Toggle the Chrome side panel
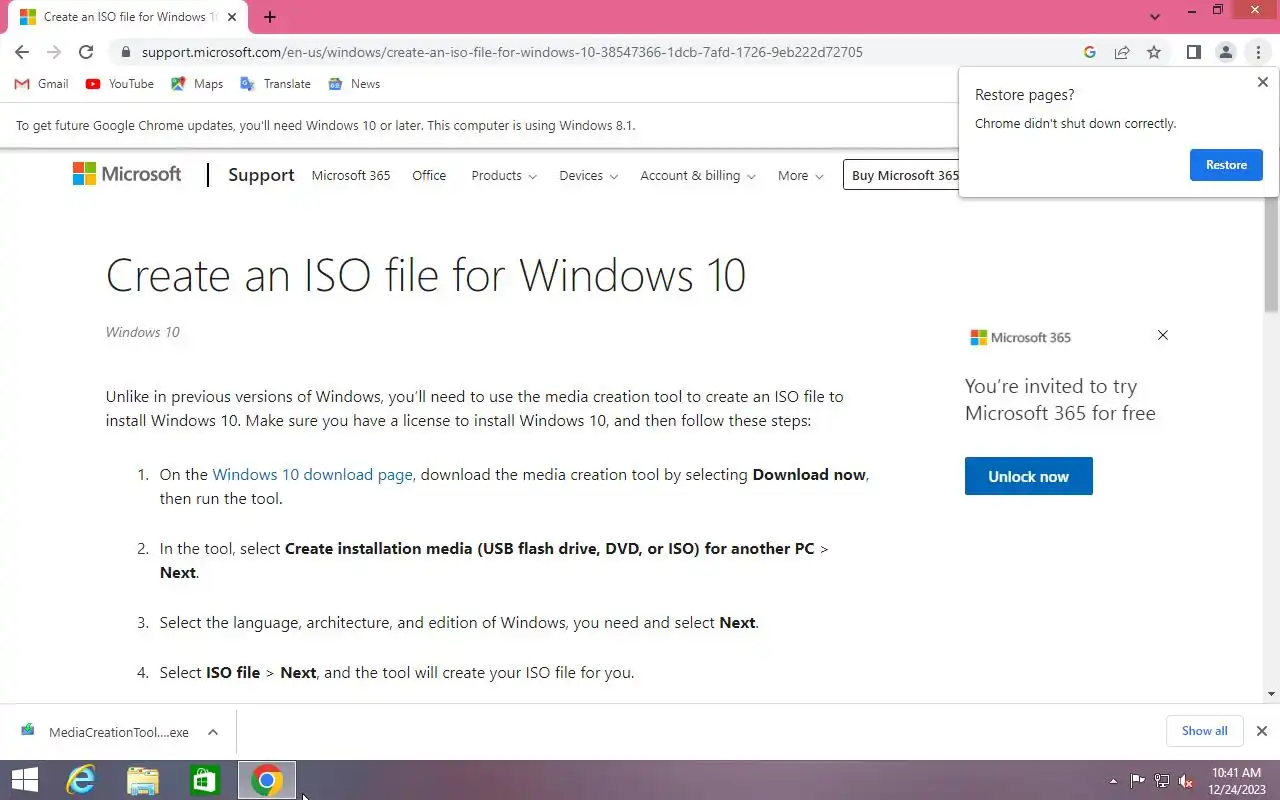 tap(1193, 52)
